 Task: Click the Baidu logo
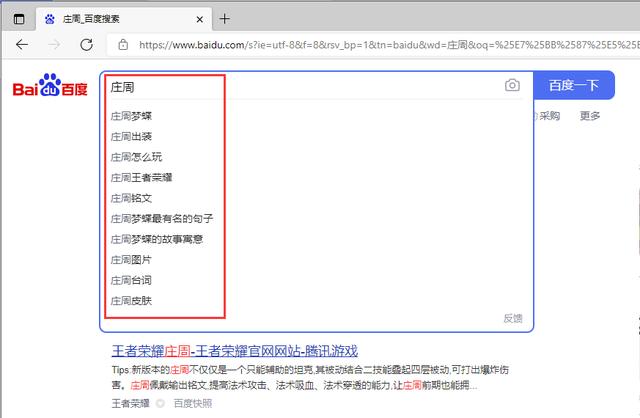(50, 89)
